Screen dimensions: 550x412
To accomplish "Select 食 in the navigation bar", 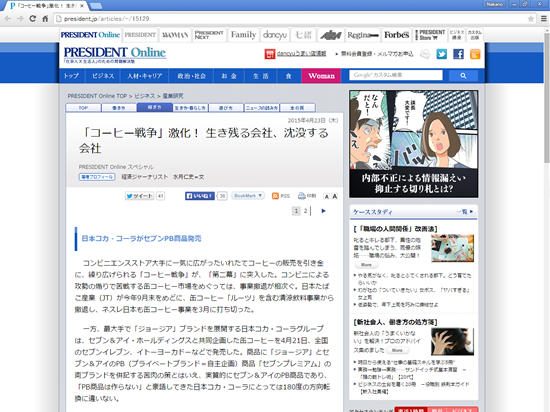I will click(x=288, y=76).
